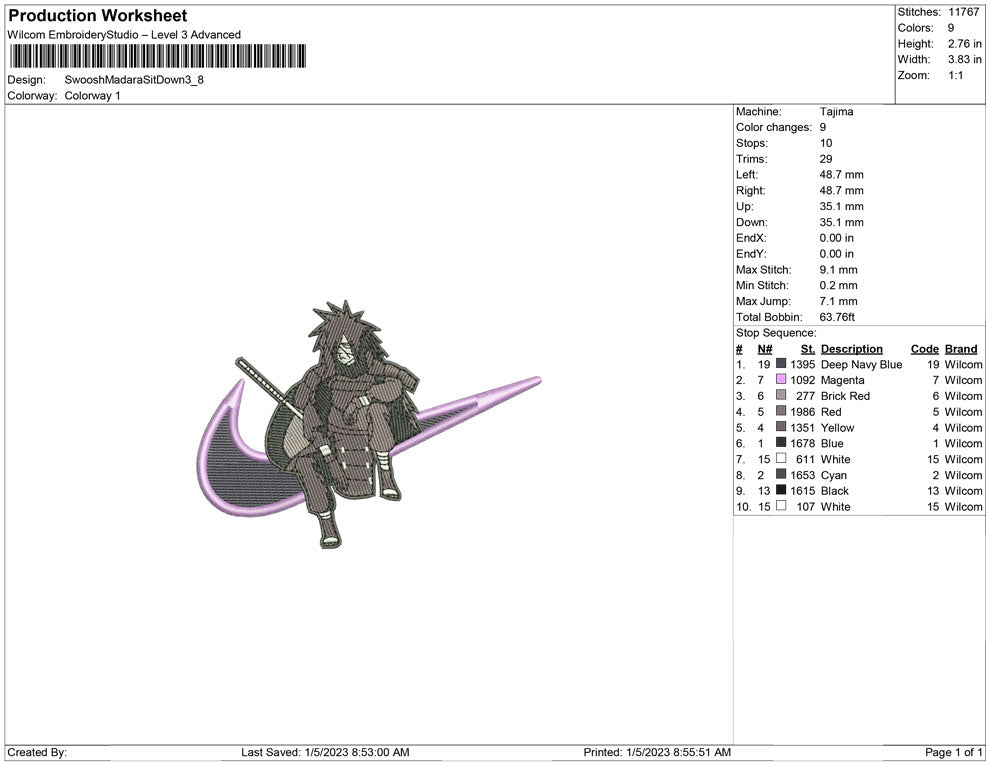Click the Height value 2.76 in

964,44
